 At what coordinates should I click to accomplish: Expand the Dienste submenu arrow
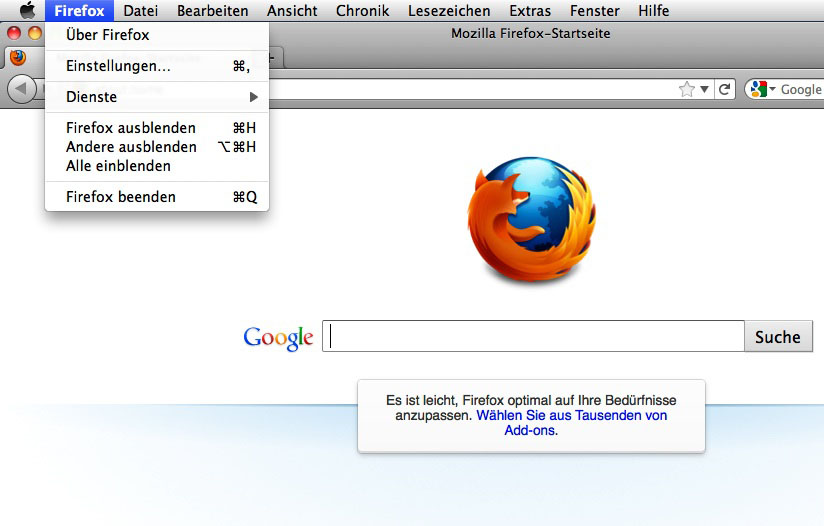(254, 97)
